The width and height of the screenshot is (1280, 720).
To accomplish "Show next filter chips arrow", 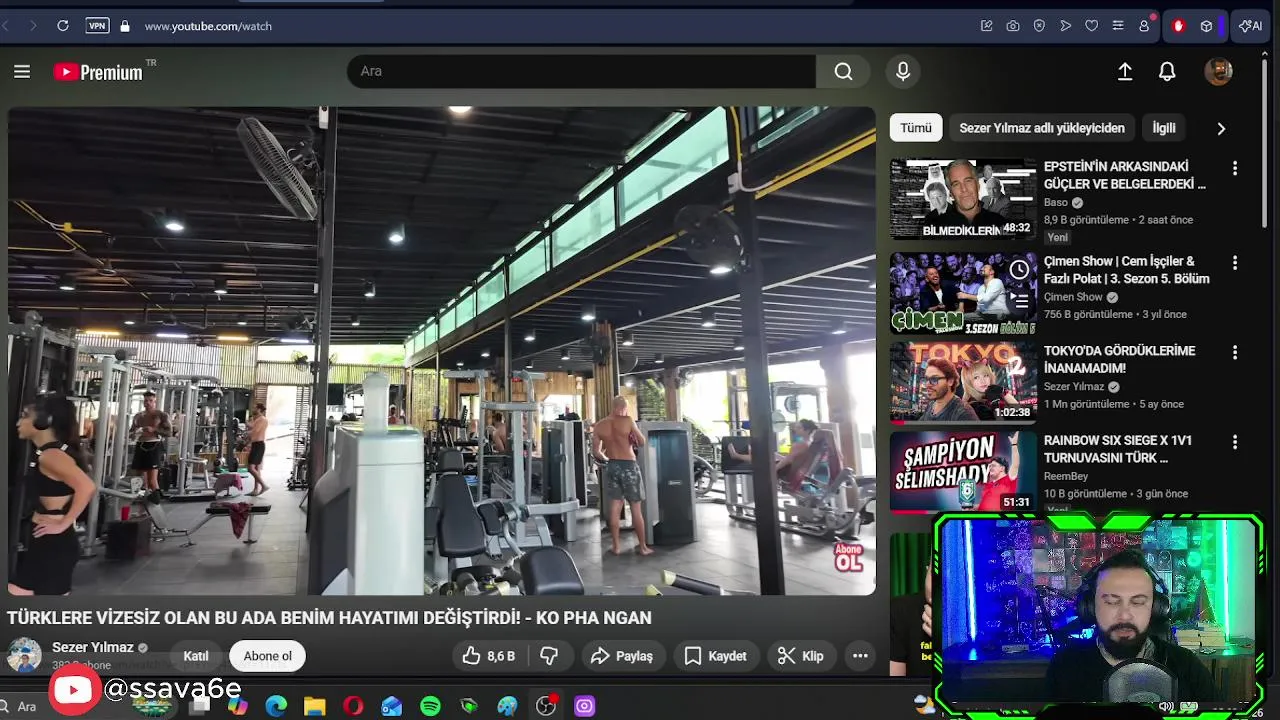I will click(x=1221, y=128).
